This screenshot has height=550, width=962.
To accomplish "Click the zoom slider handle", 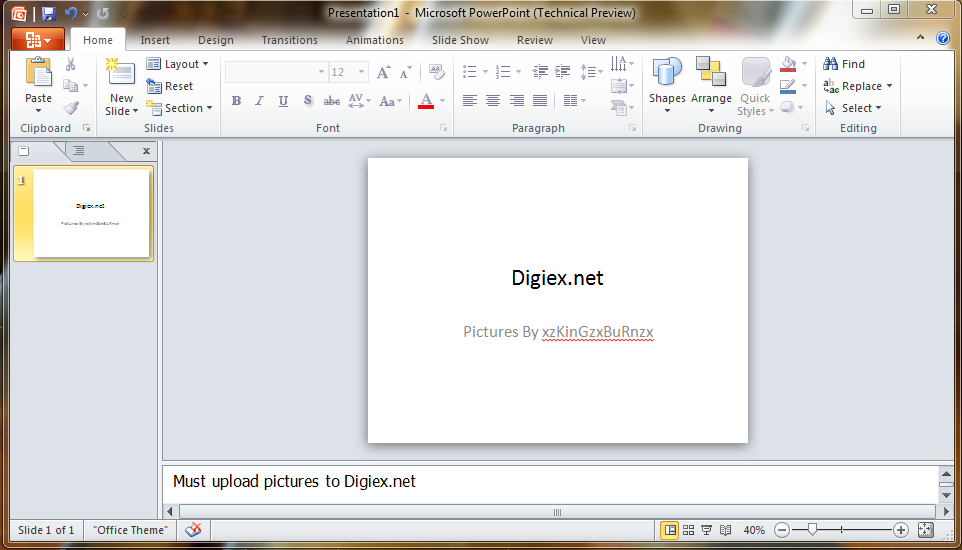I will (x=812, y=529).
